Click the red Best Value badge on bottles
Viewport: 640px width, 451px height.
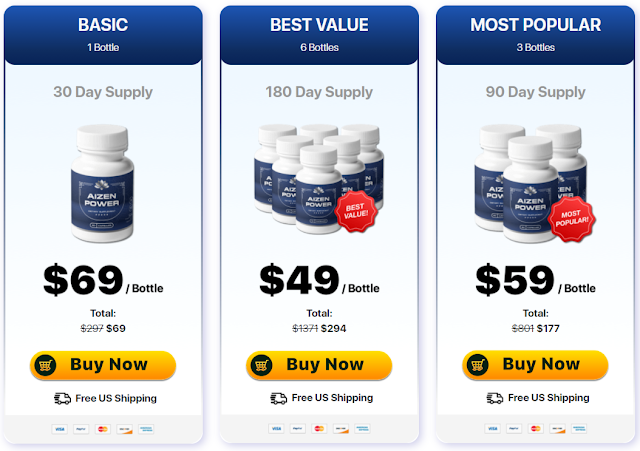tap(356, 211)
